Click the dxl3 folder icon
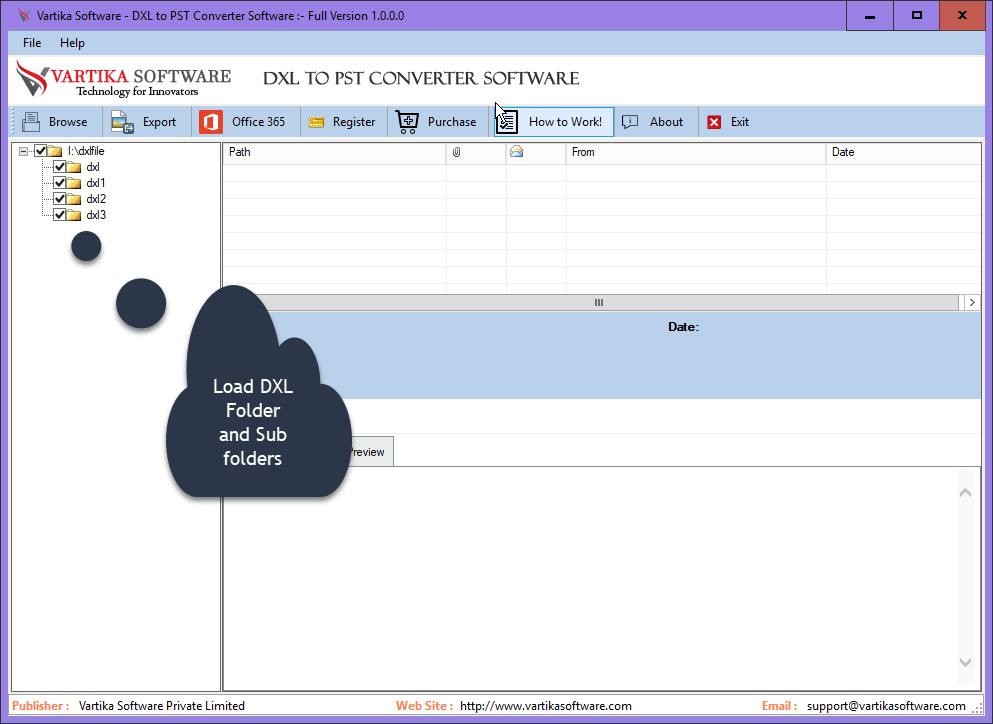This screenshot has width=993, height=724. (74, 215)
